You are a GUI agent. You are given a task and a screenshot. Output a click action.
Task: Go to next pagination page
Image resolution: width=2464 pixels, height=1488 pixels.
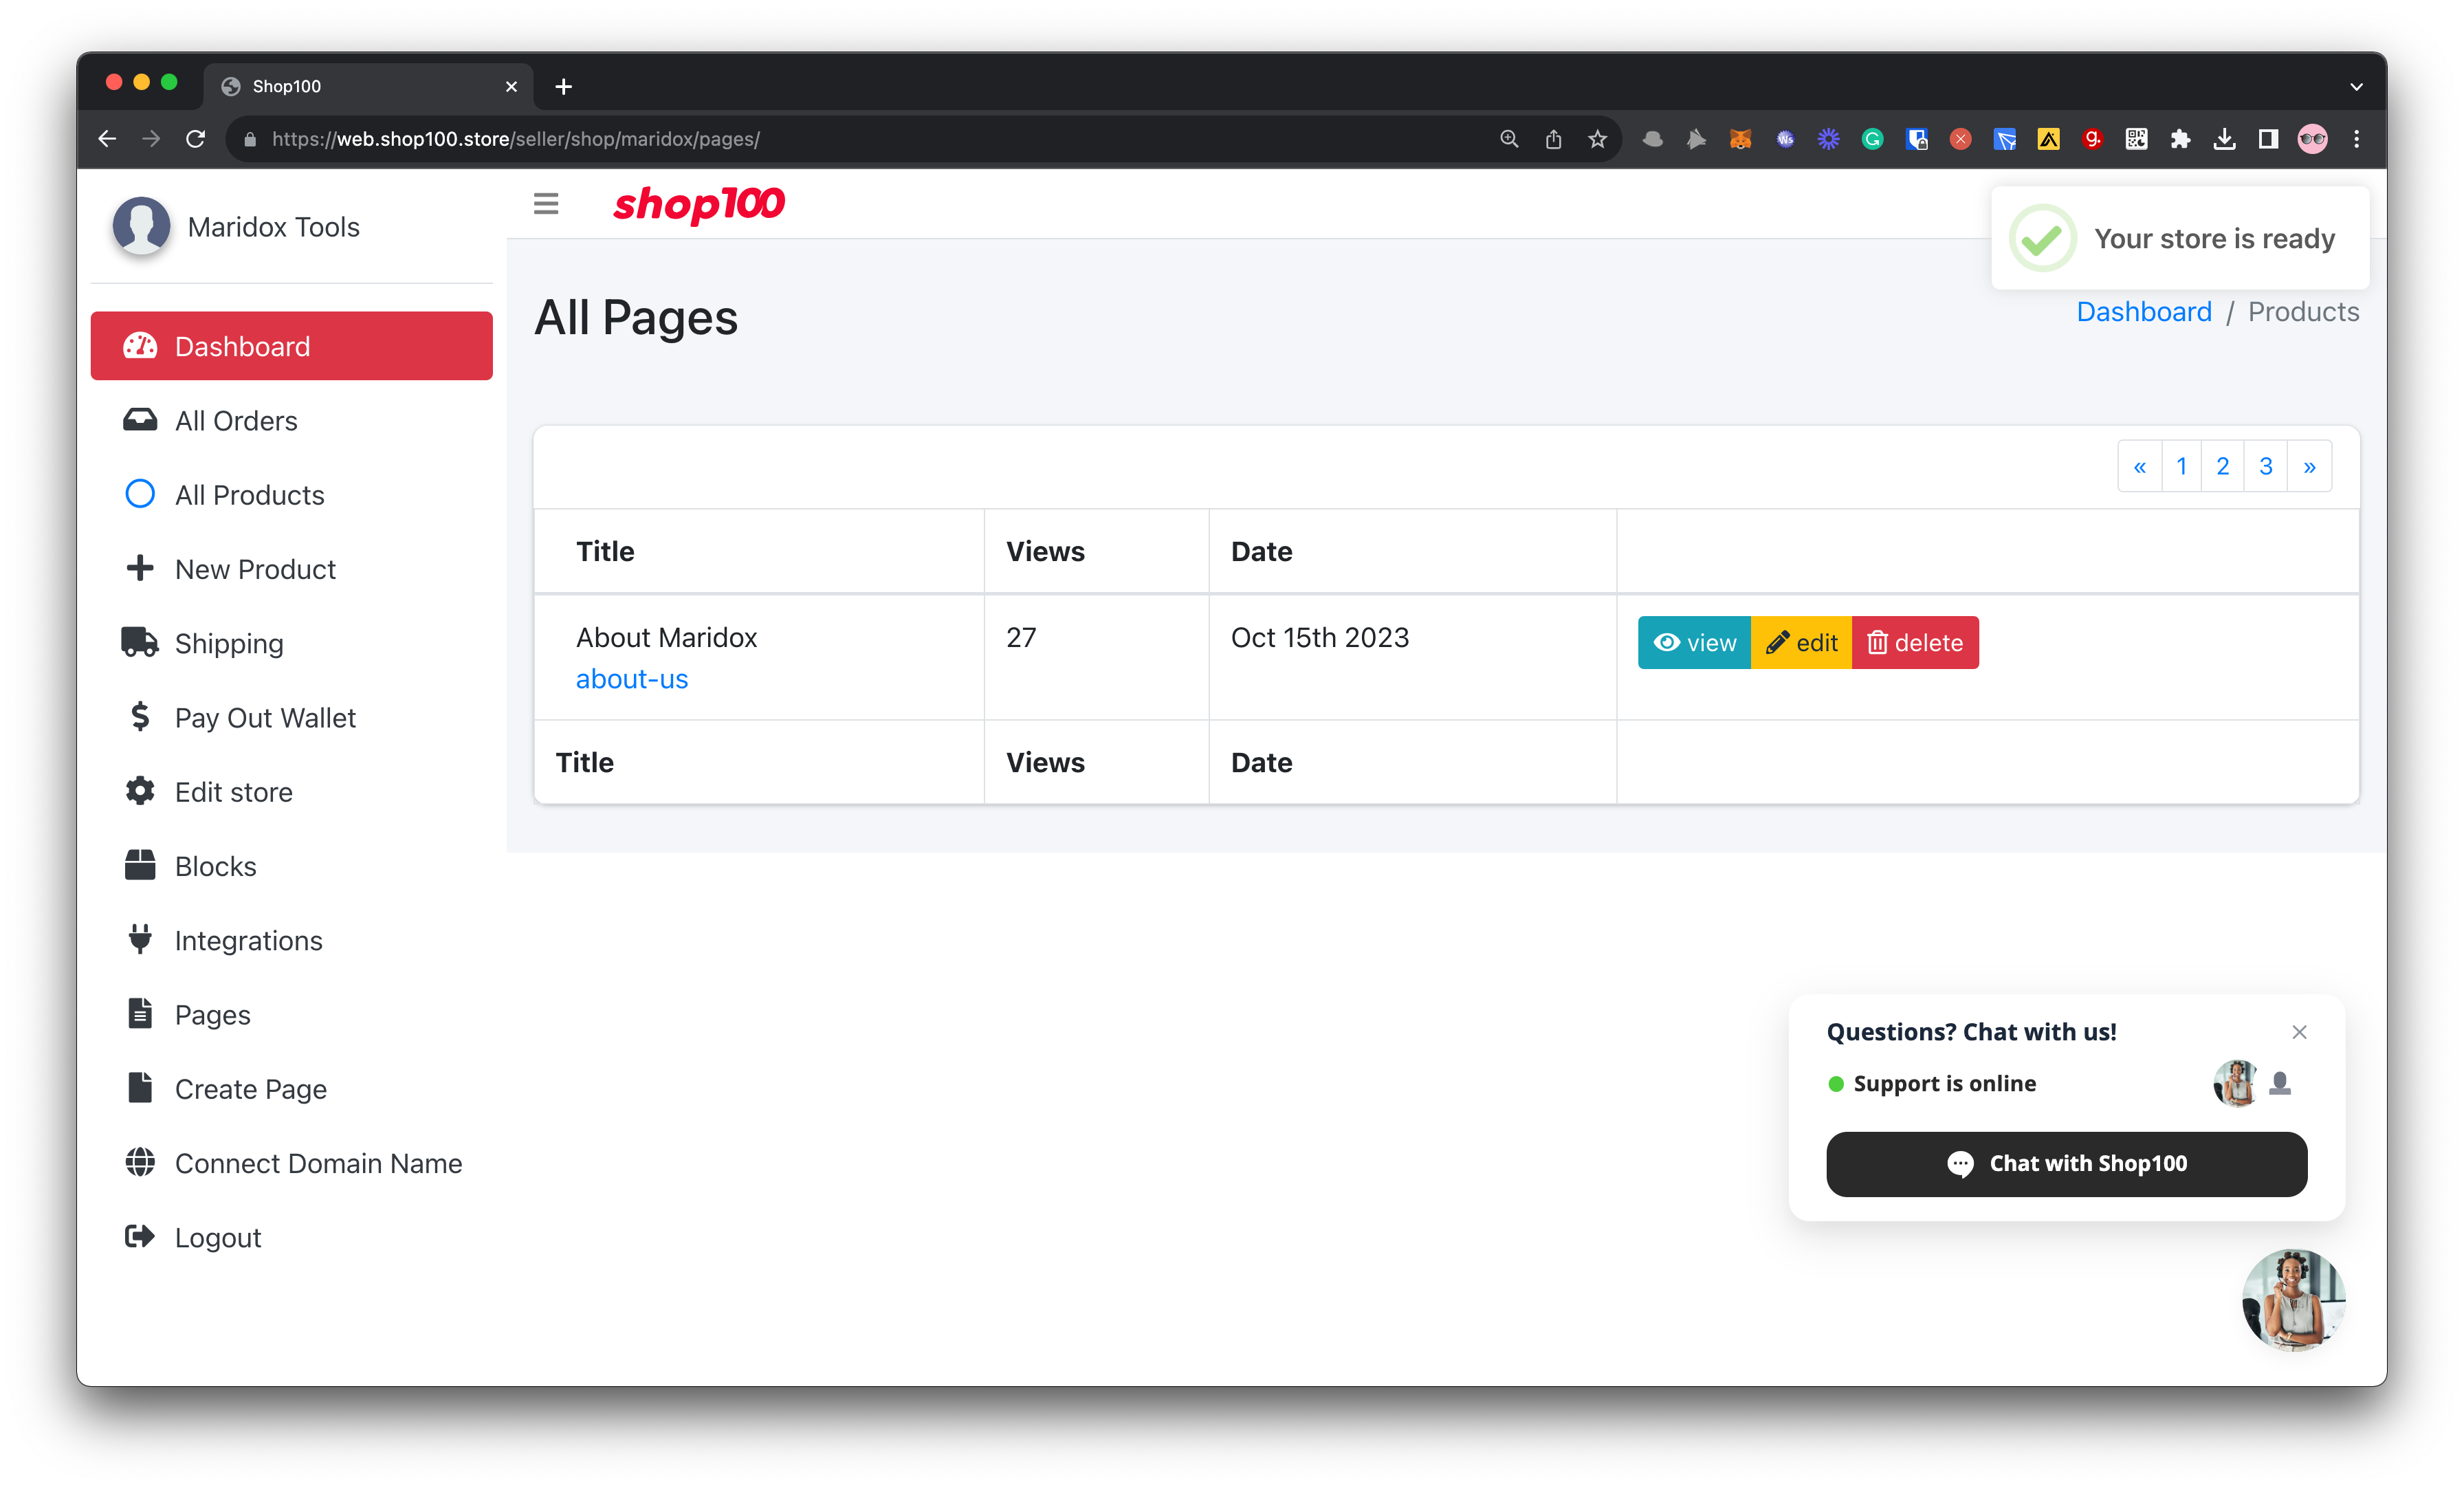pyautogui.click(x=2310, y=466)
